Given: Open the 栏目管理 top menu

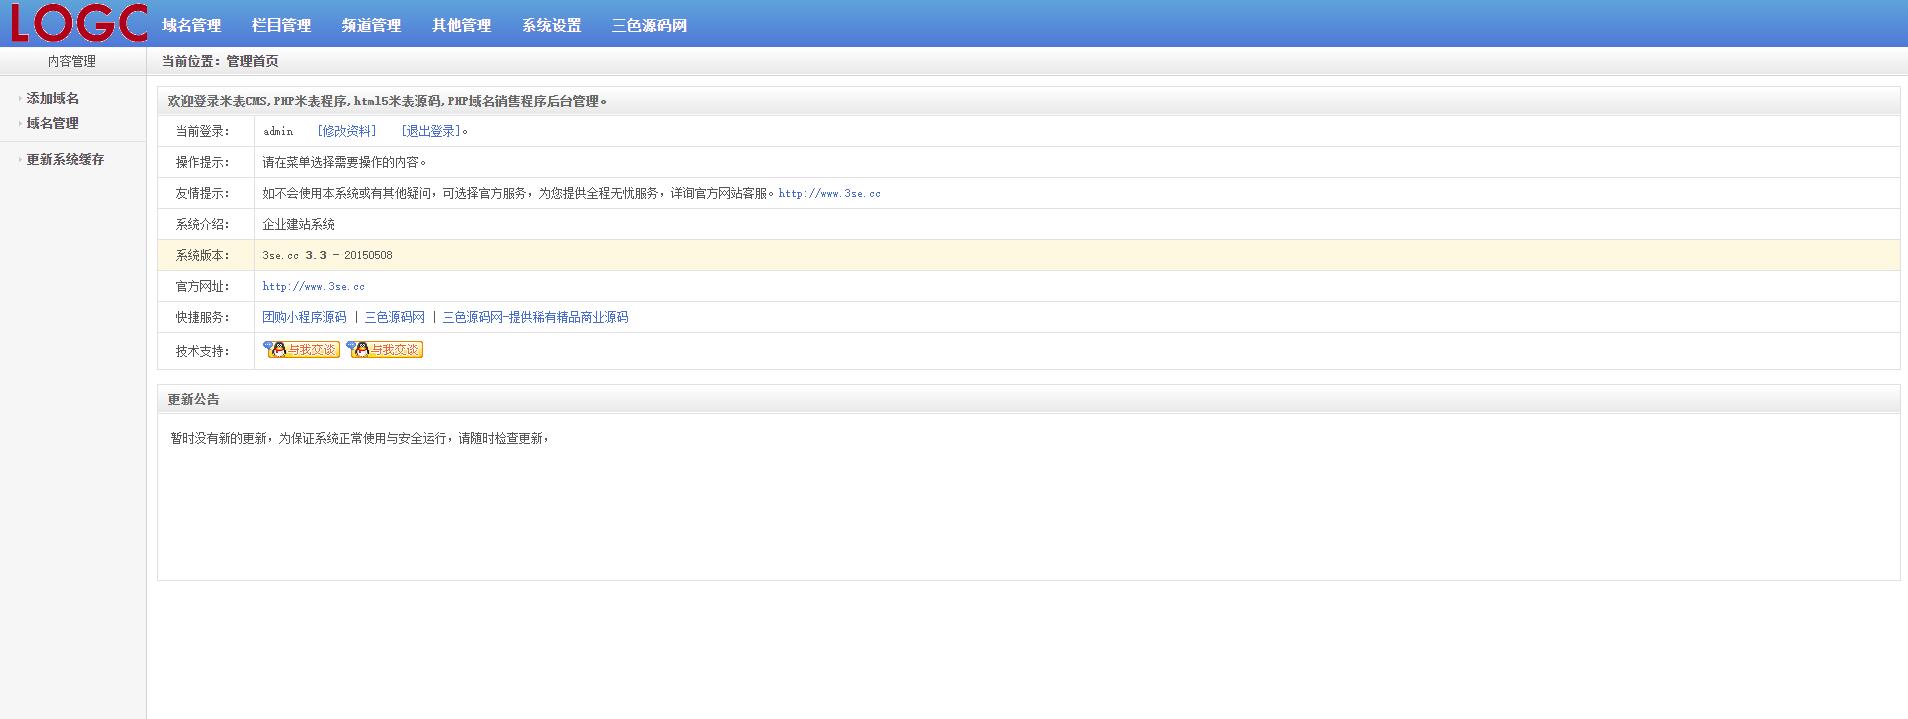Looking at the screenshot, I should click(x=282, y=26).
